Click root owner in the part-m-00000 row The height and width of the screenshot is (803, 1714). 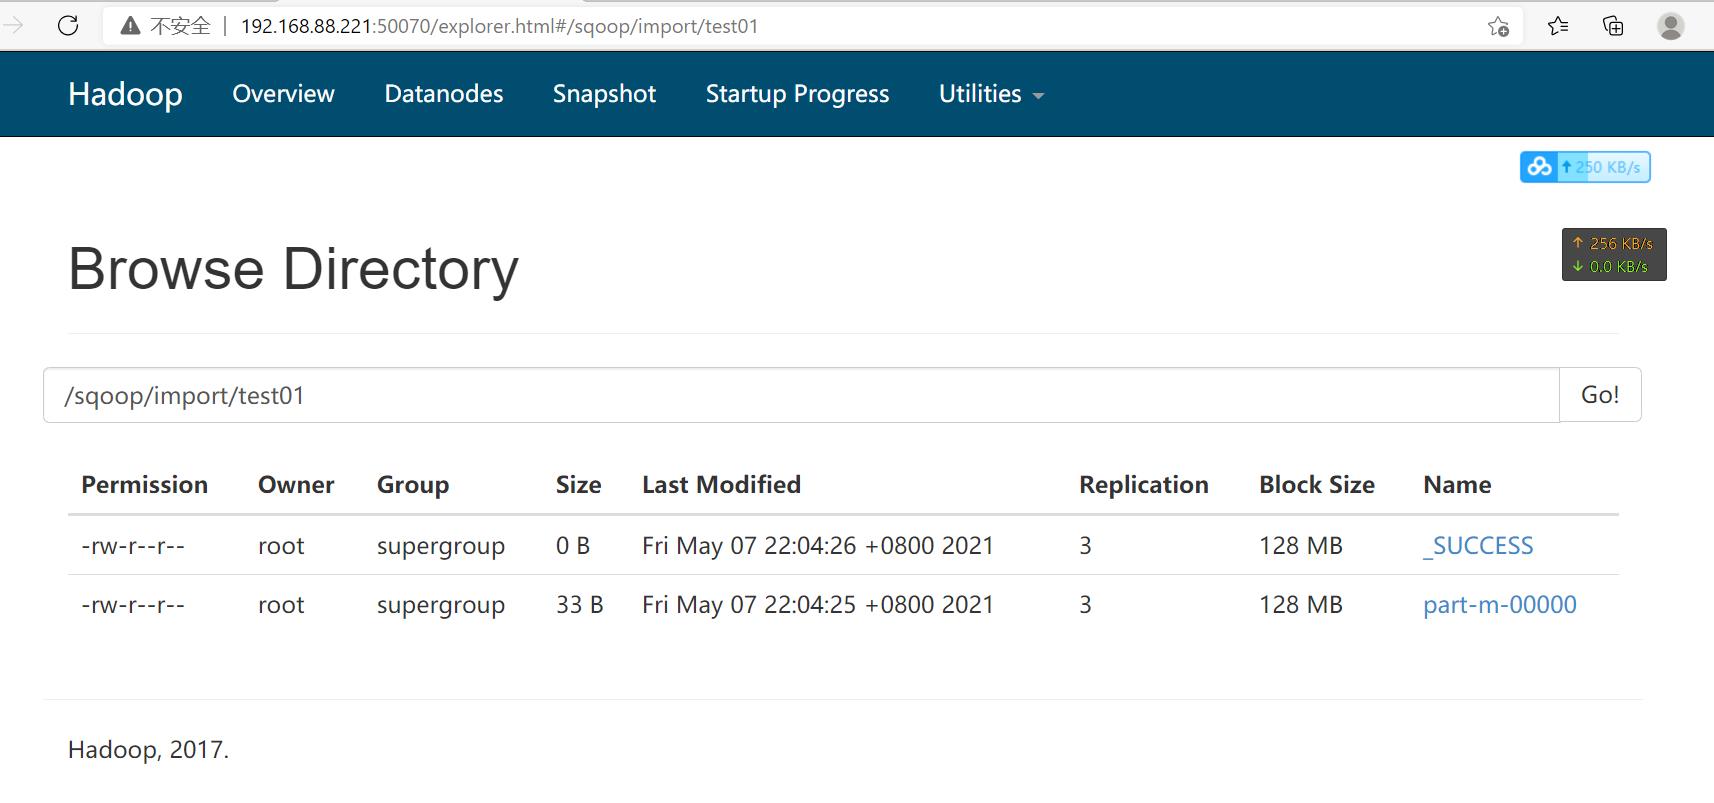click(281, 605)
